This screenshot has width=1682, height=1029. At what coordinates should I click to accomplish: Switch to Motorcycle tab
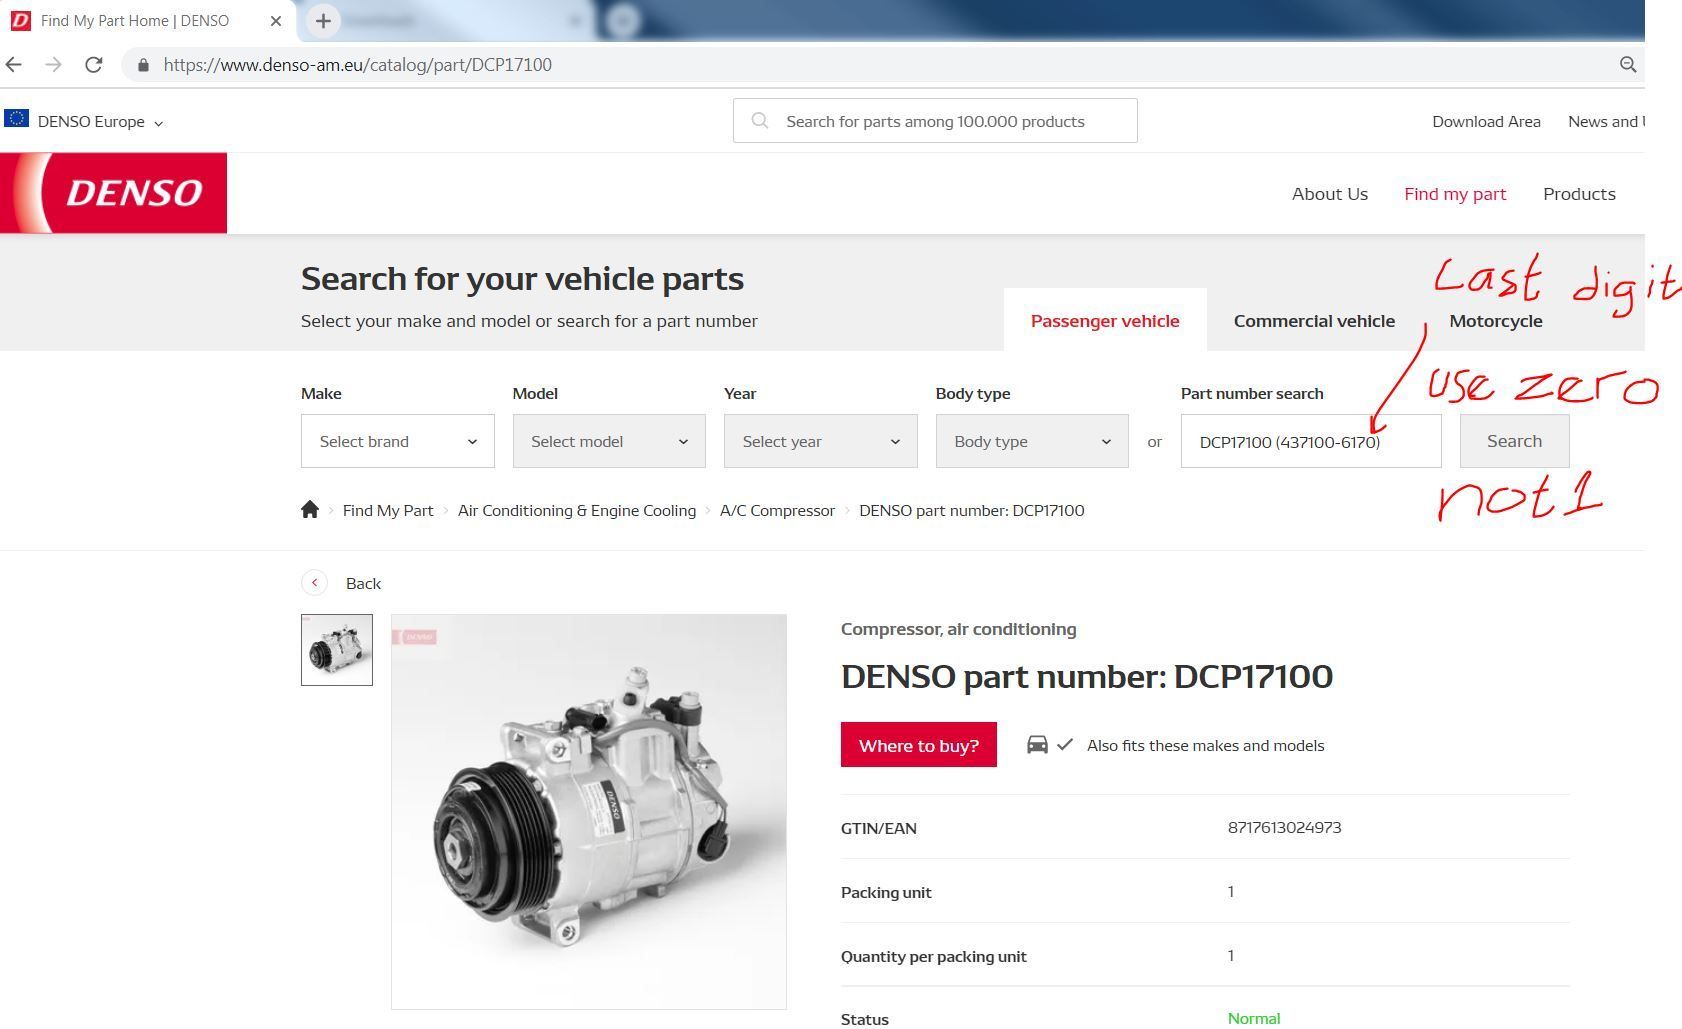coord(1496,321)
